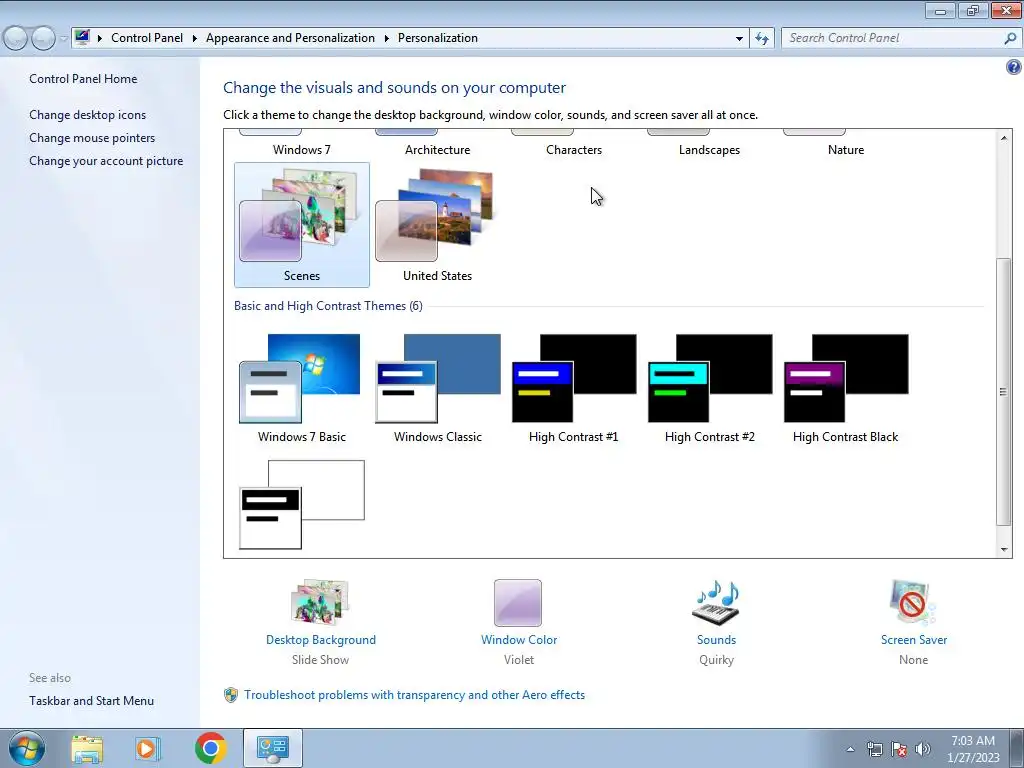Click the Window Color link text

click(519, 640)
